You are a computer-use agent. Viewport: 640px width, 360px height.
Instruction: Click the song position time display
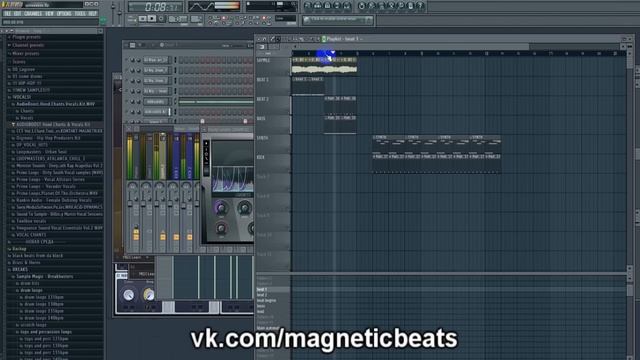coord(156,7)
